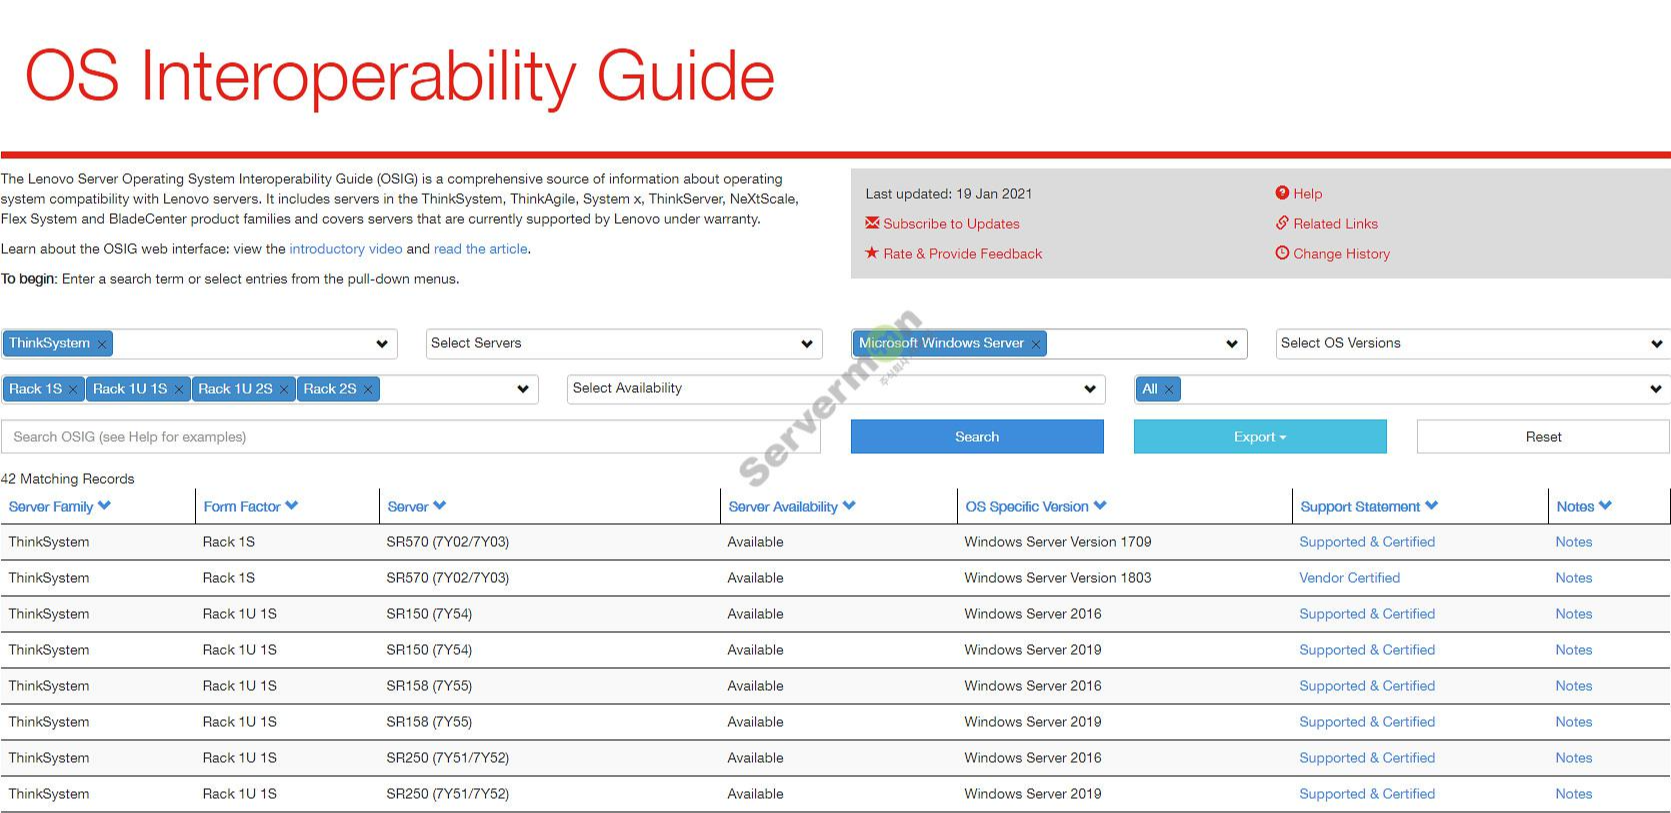Click the OS Interoperability Guide heading
Viewport: 1671px width, 813px height.
tap(400, 77)
